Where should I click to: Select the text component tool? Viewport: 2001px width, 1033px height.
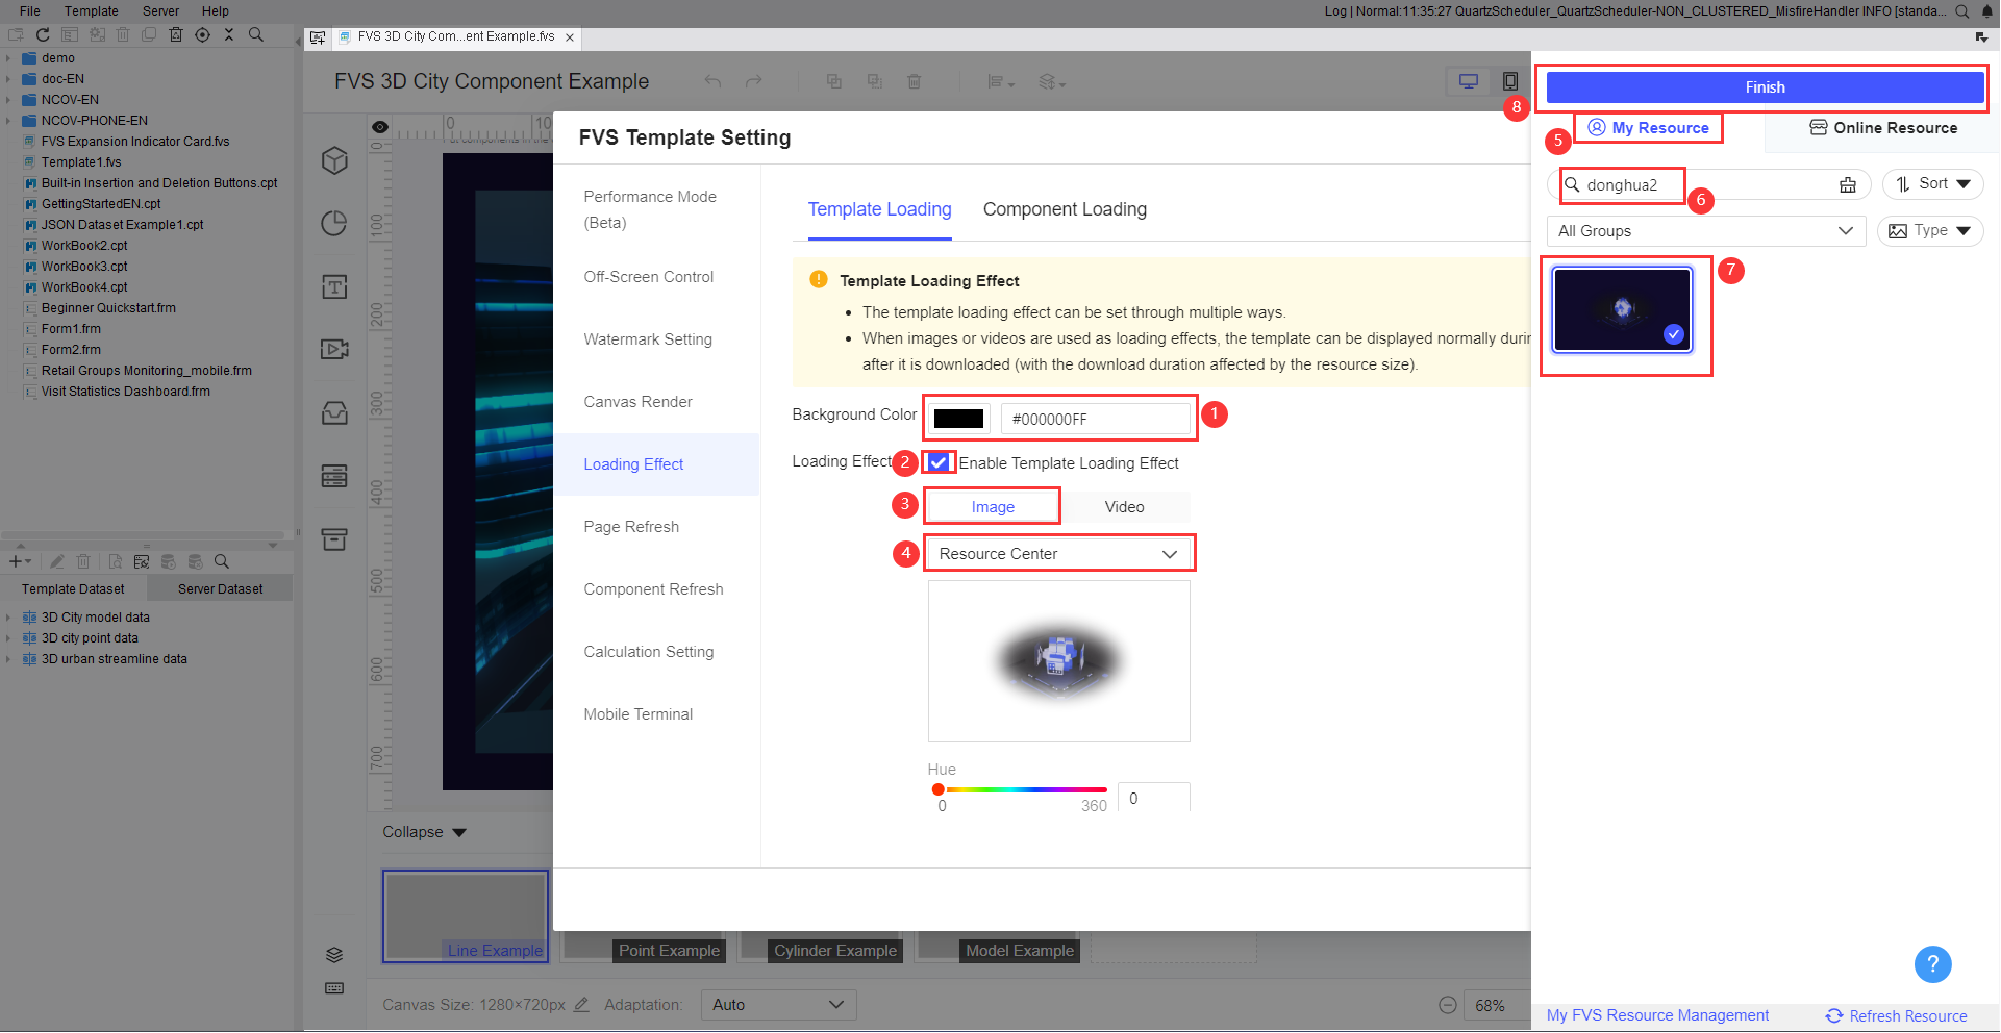pyautogui.click(x=333, y=287)
